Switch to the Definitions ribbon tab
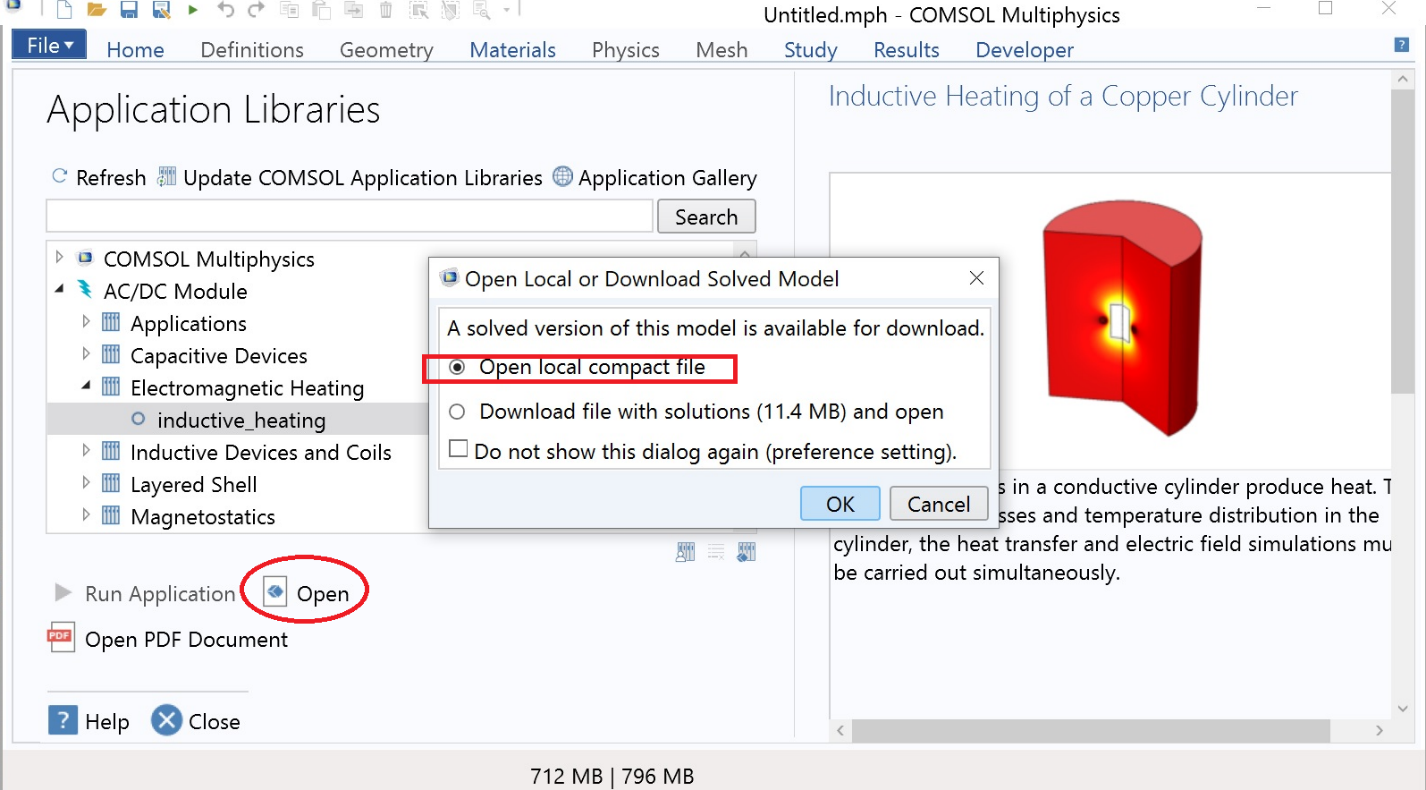The image size is (1426, 790). pyautogui.click(x=252, y=49)
